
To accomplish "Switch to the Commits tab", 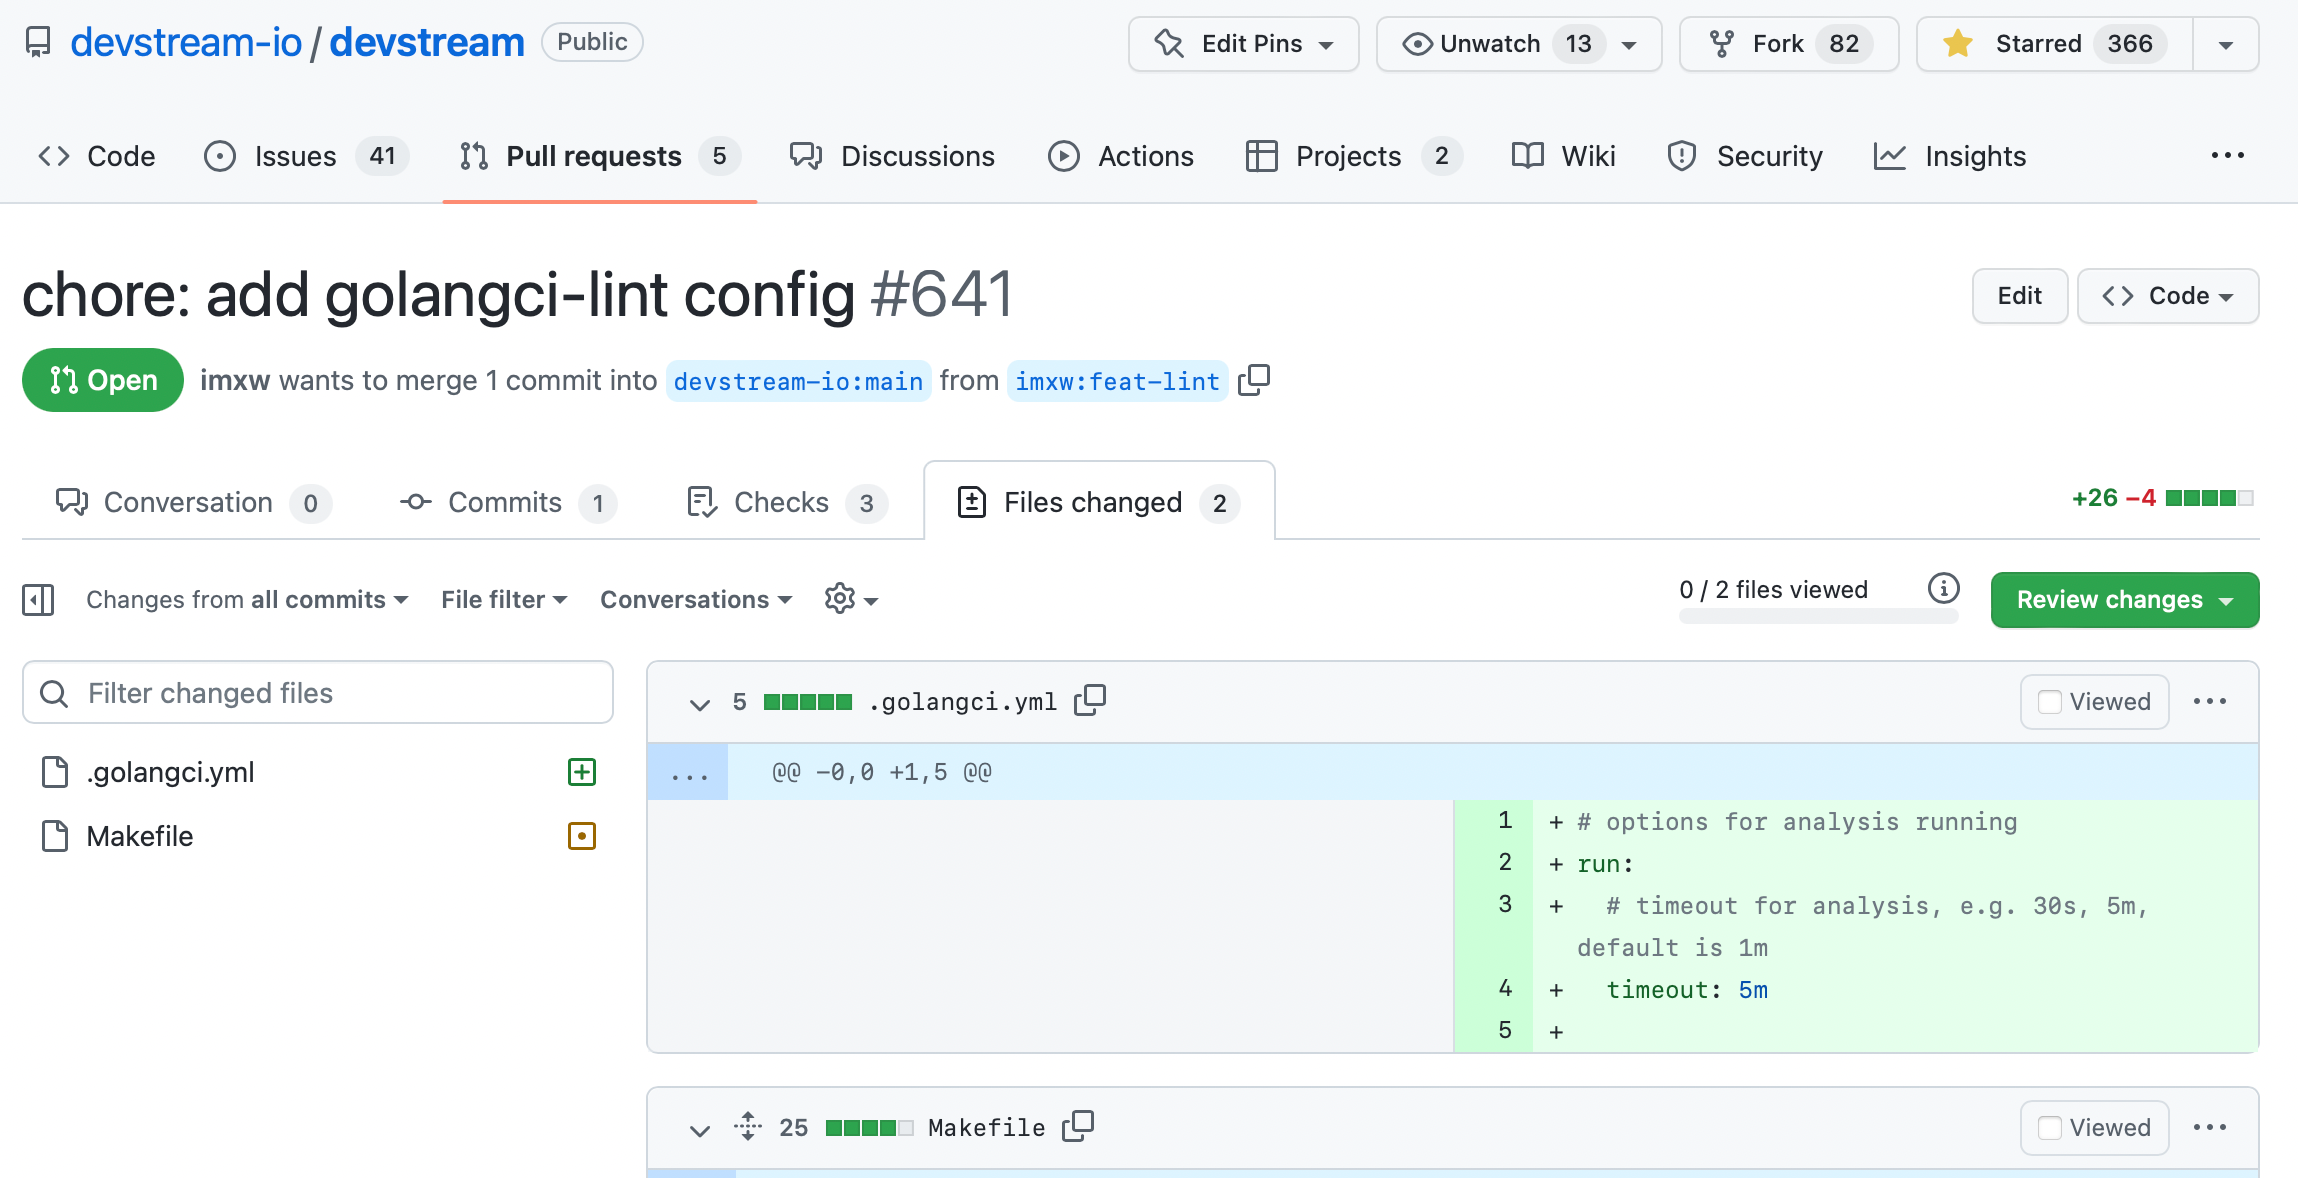I will coord(505,502).
